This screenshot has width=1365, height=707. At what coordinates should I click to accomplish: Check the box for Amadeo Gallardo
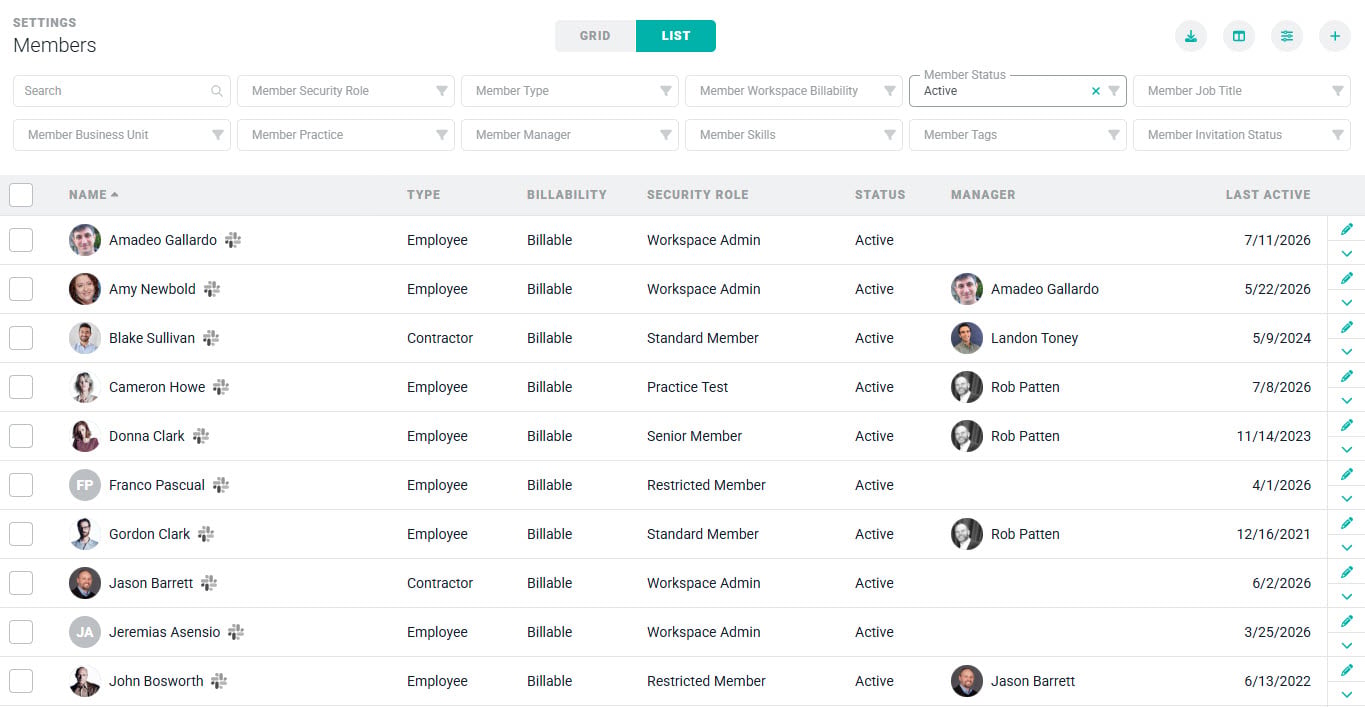(x=21, y=240)
